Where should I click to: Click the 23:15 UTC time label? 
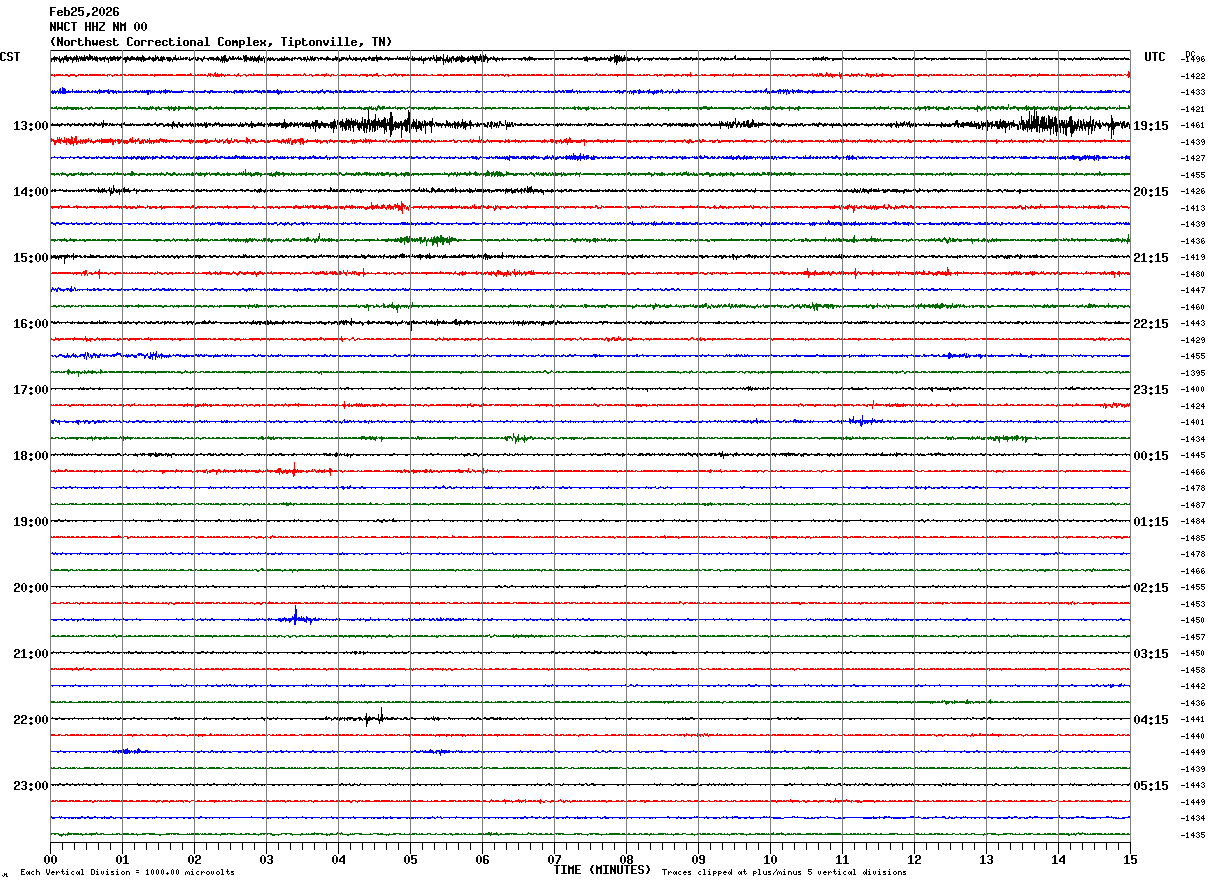[x=1151, y=390]
